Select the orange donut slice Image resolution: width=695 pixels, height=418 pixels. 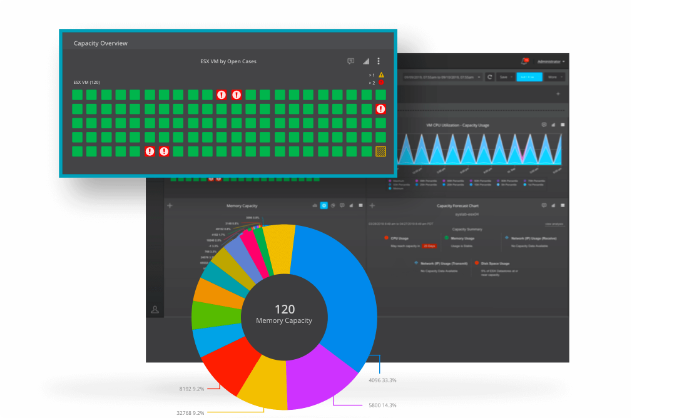click(217, 293)
